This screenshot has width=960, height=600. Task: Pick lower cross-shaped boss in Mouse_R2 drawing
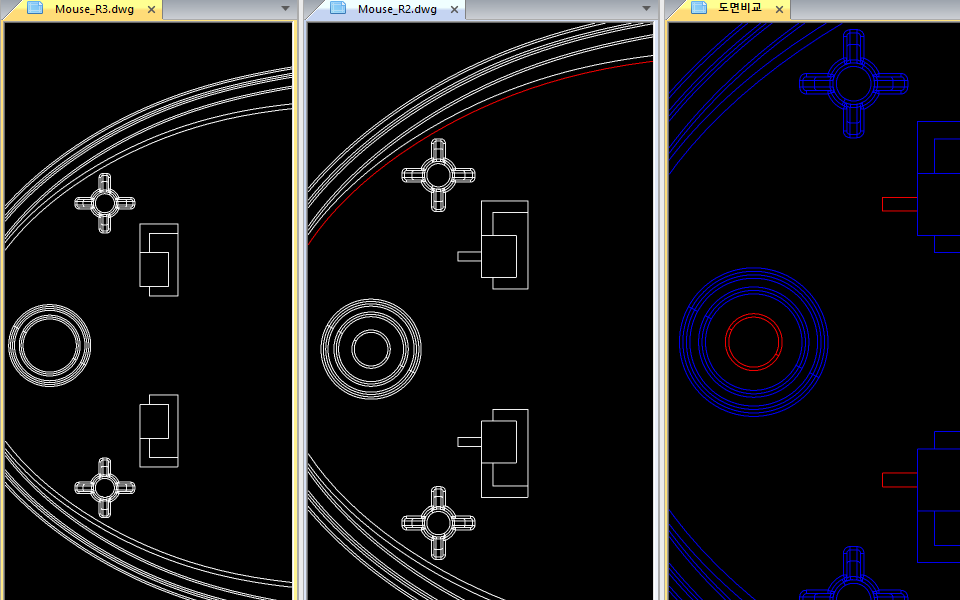(438, 523)
